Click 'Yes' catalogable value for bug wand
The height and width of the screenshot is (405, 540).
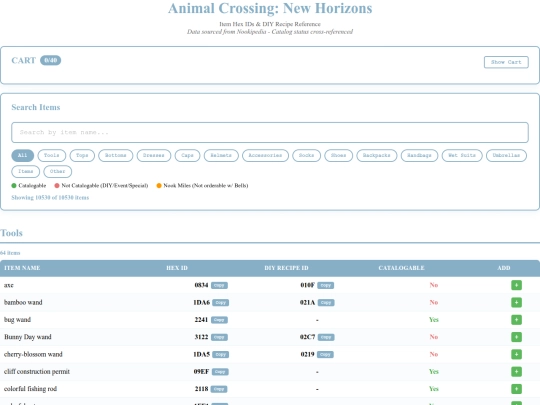(434, 320)
